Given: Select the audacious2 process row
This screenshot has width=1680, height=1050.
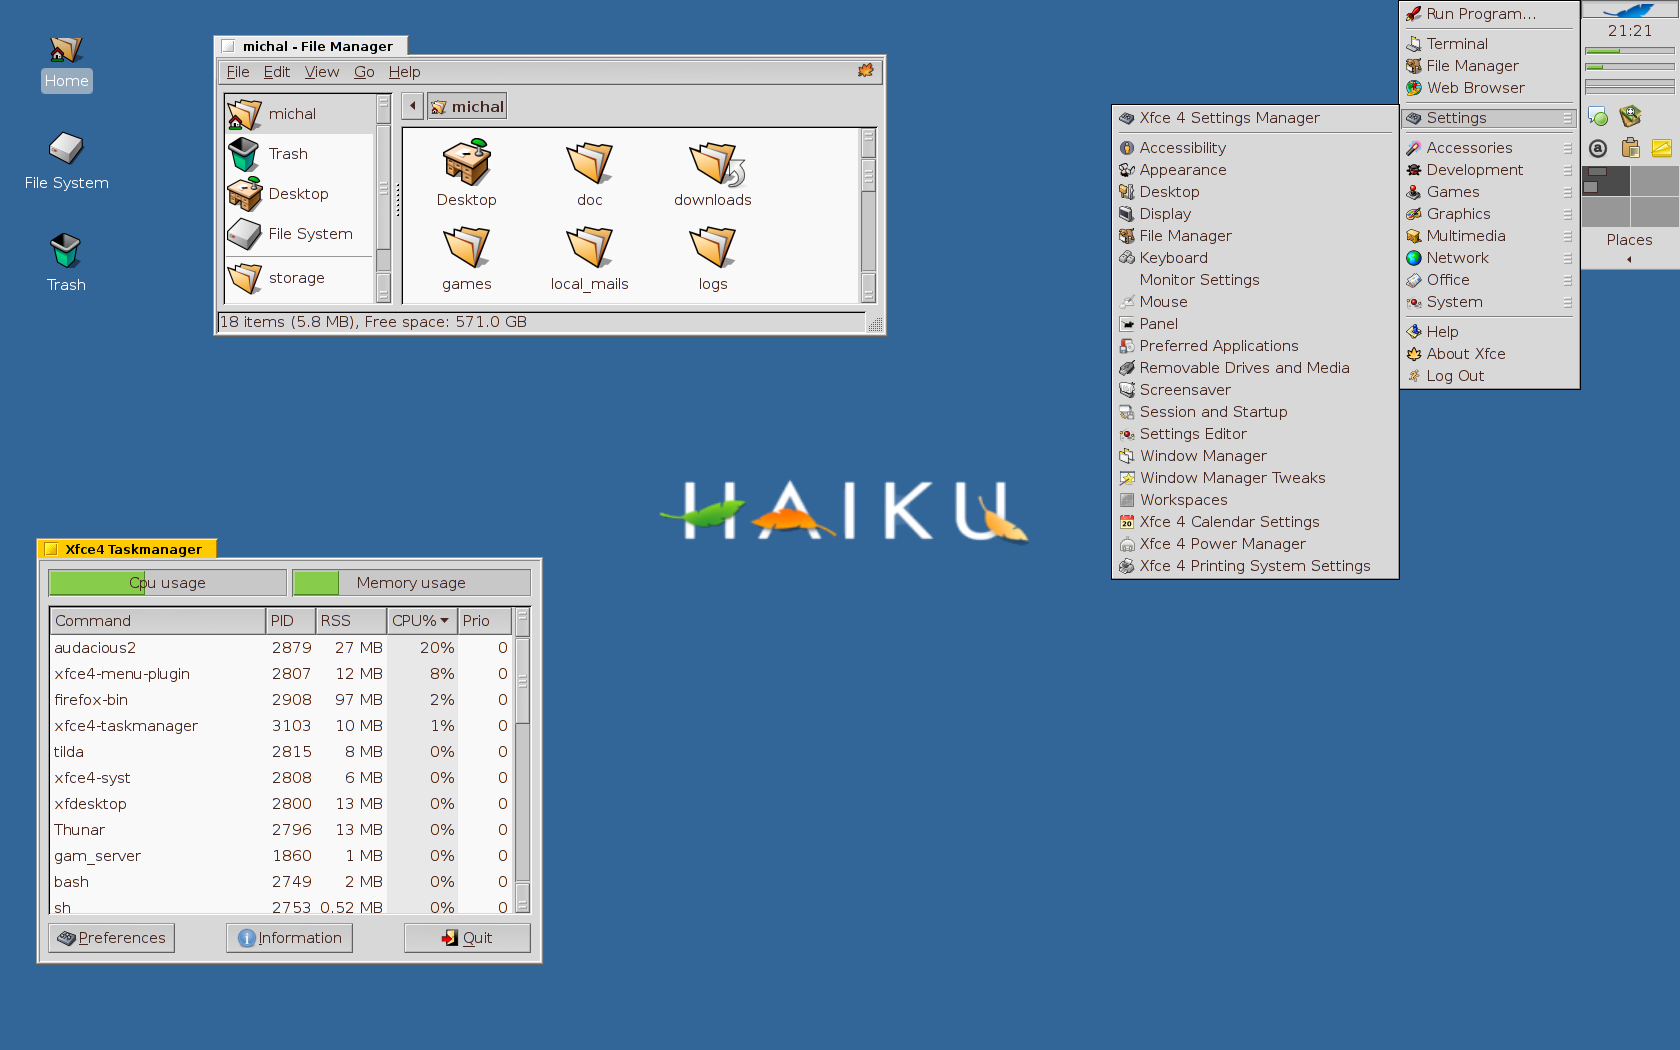Looking at the screenshot, I should pos(281,648).
